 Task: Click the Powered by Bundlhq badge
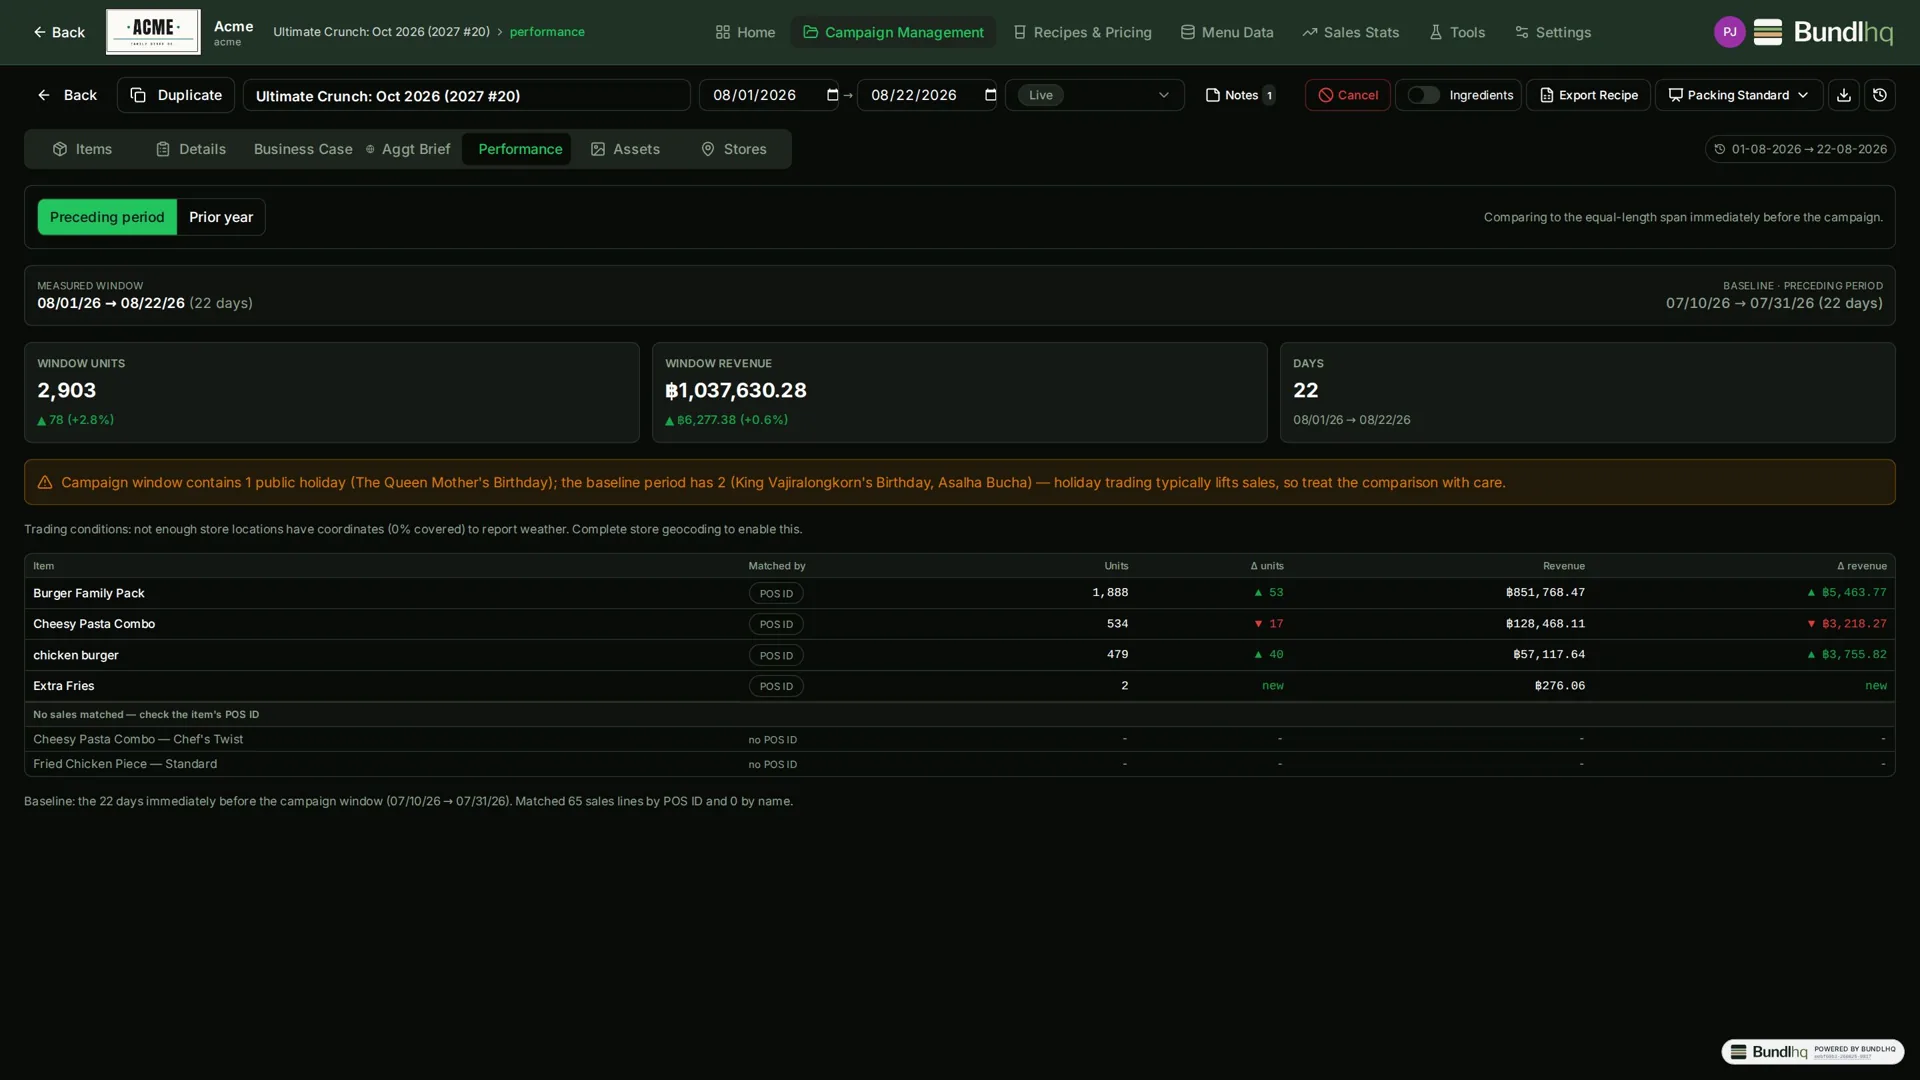click(x=1812, y=1052)
